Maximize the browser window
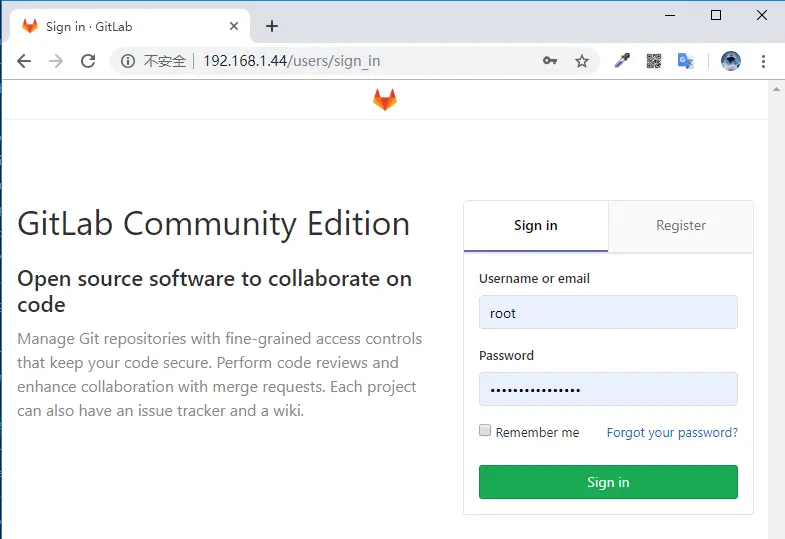 click(716, 16)
